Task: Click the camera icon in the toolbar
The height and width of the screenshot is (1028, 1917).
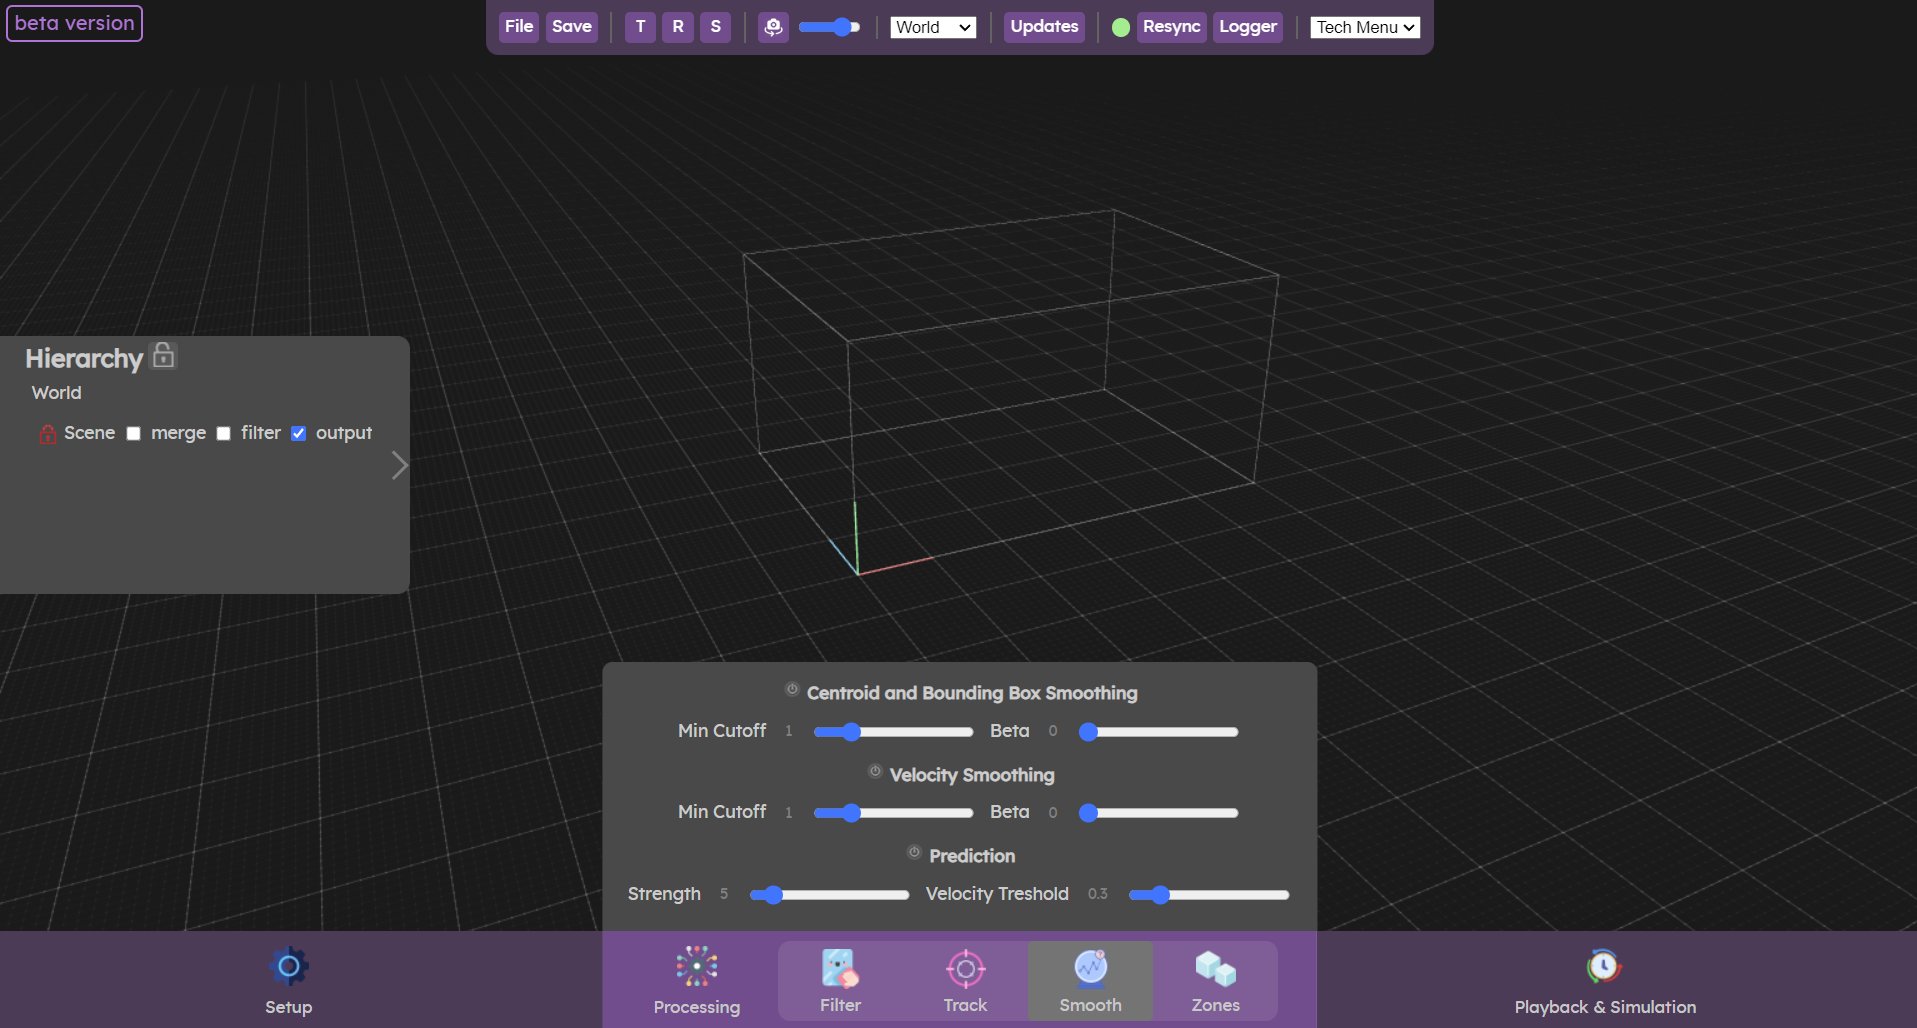Action: (773, 27)
